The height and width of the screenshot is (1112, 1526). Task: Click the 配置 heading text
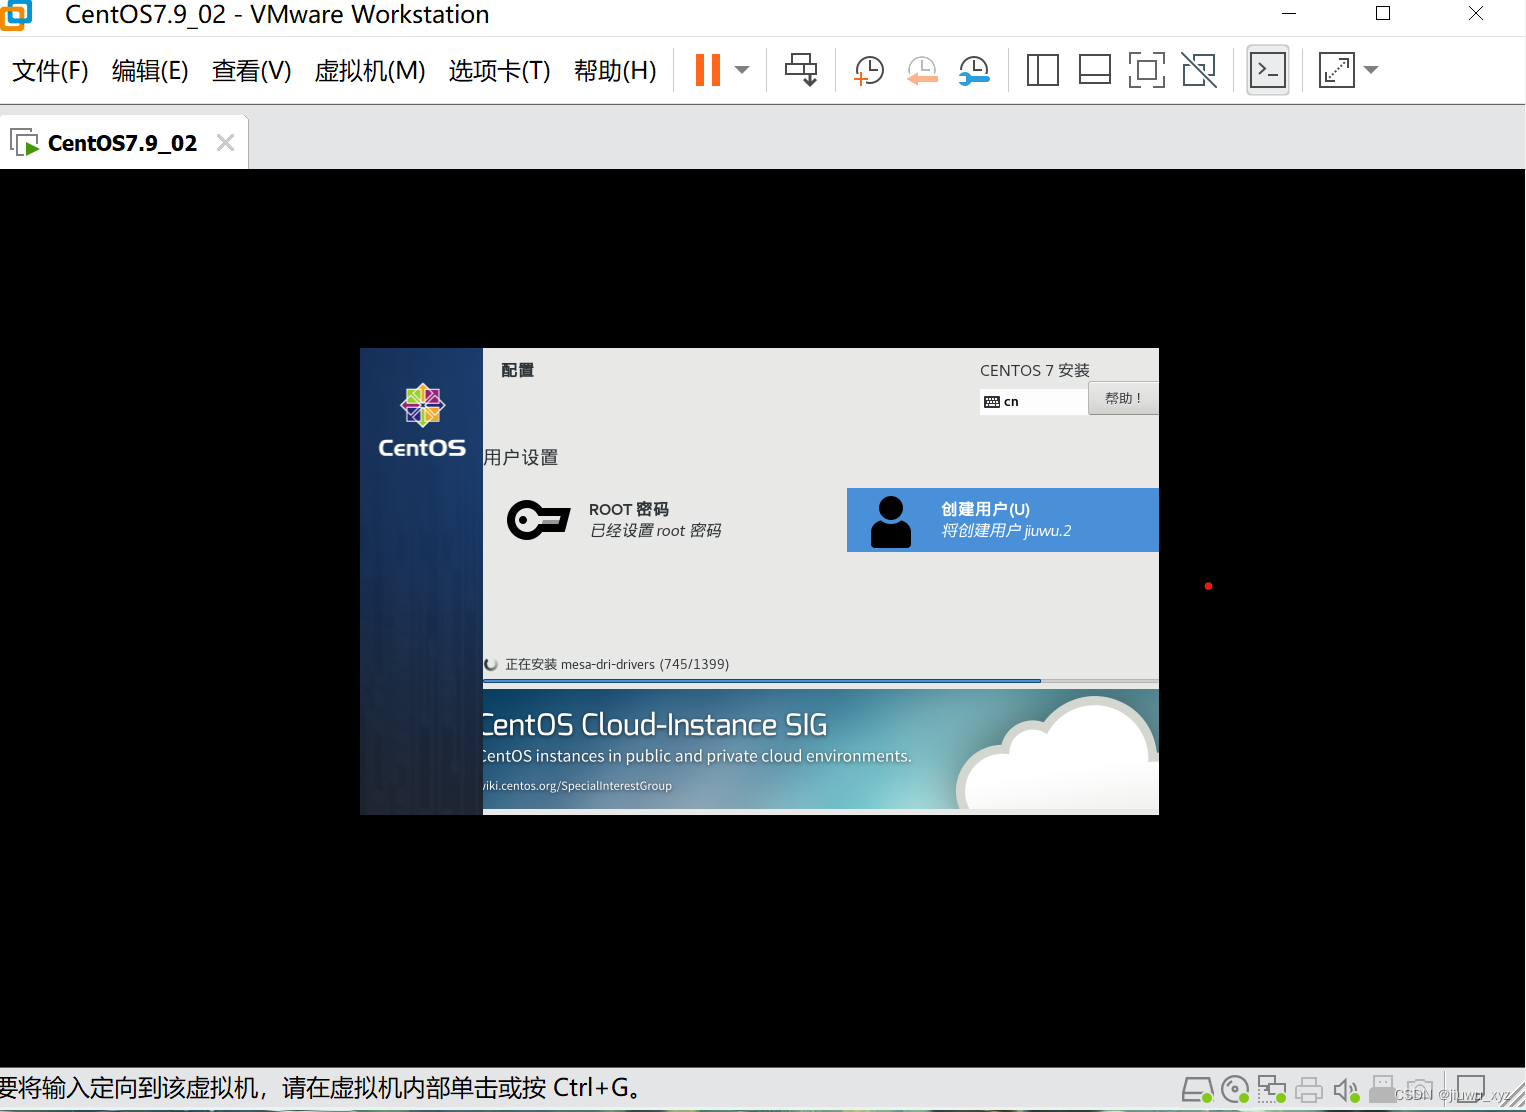point(517,370)
